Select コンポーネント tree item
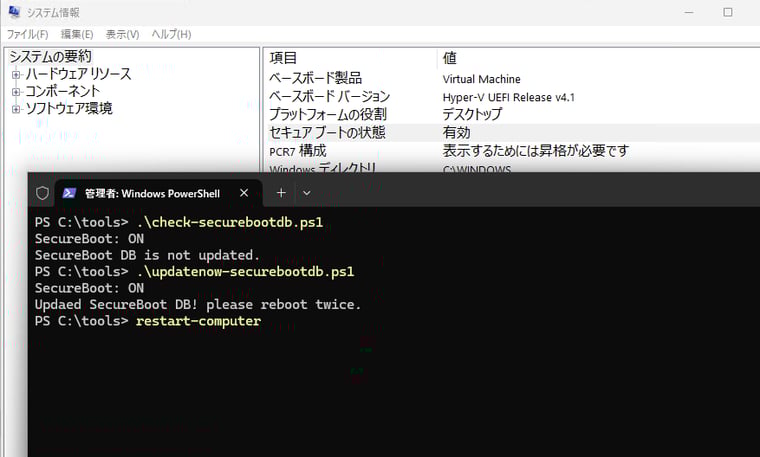 [x=63, y=91]
